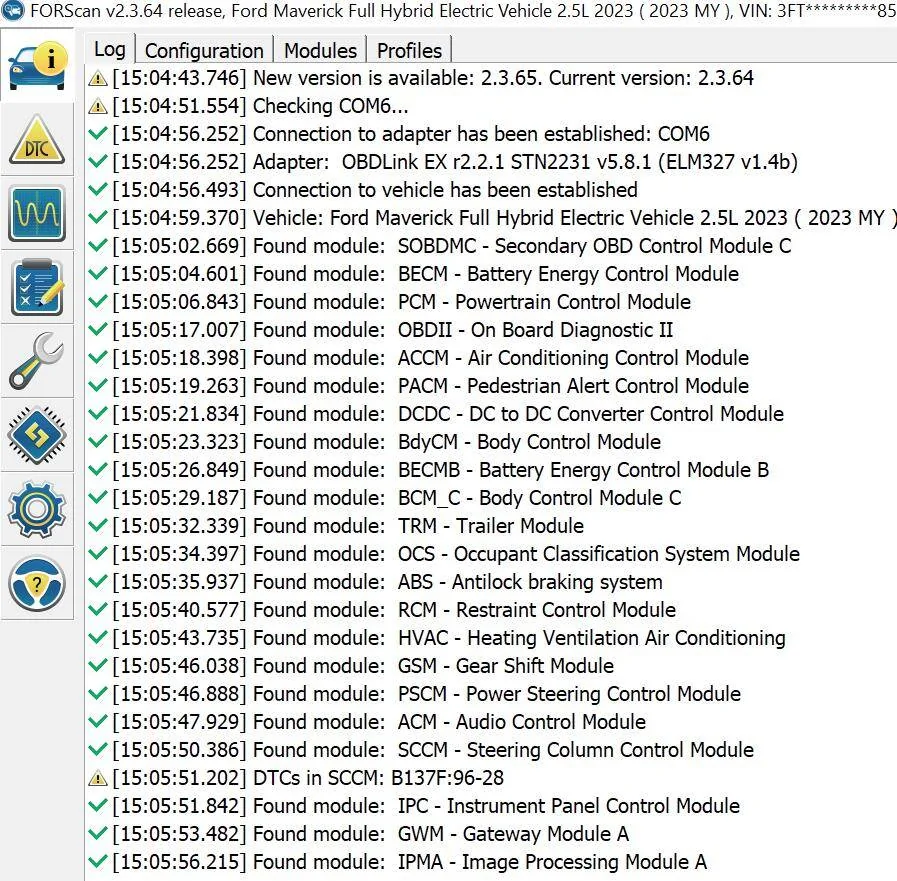This screenshot has width=897, height=881.
Task: Switch to the Modules tab
Action: [320, 50]
